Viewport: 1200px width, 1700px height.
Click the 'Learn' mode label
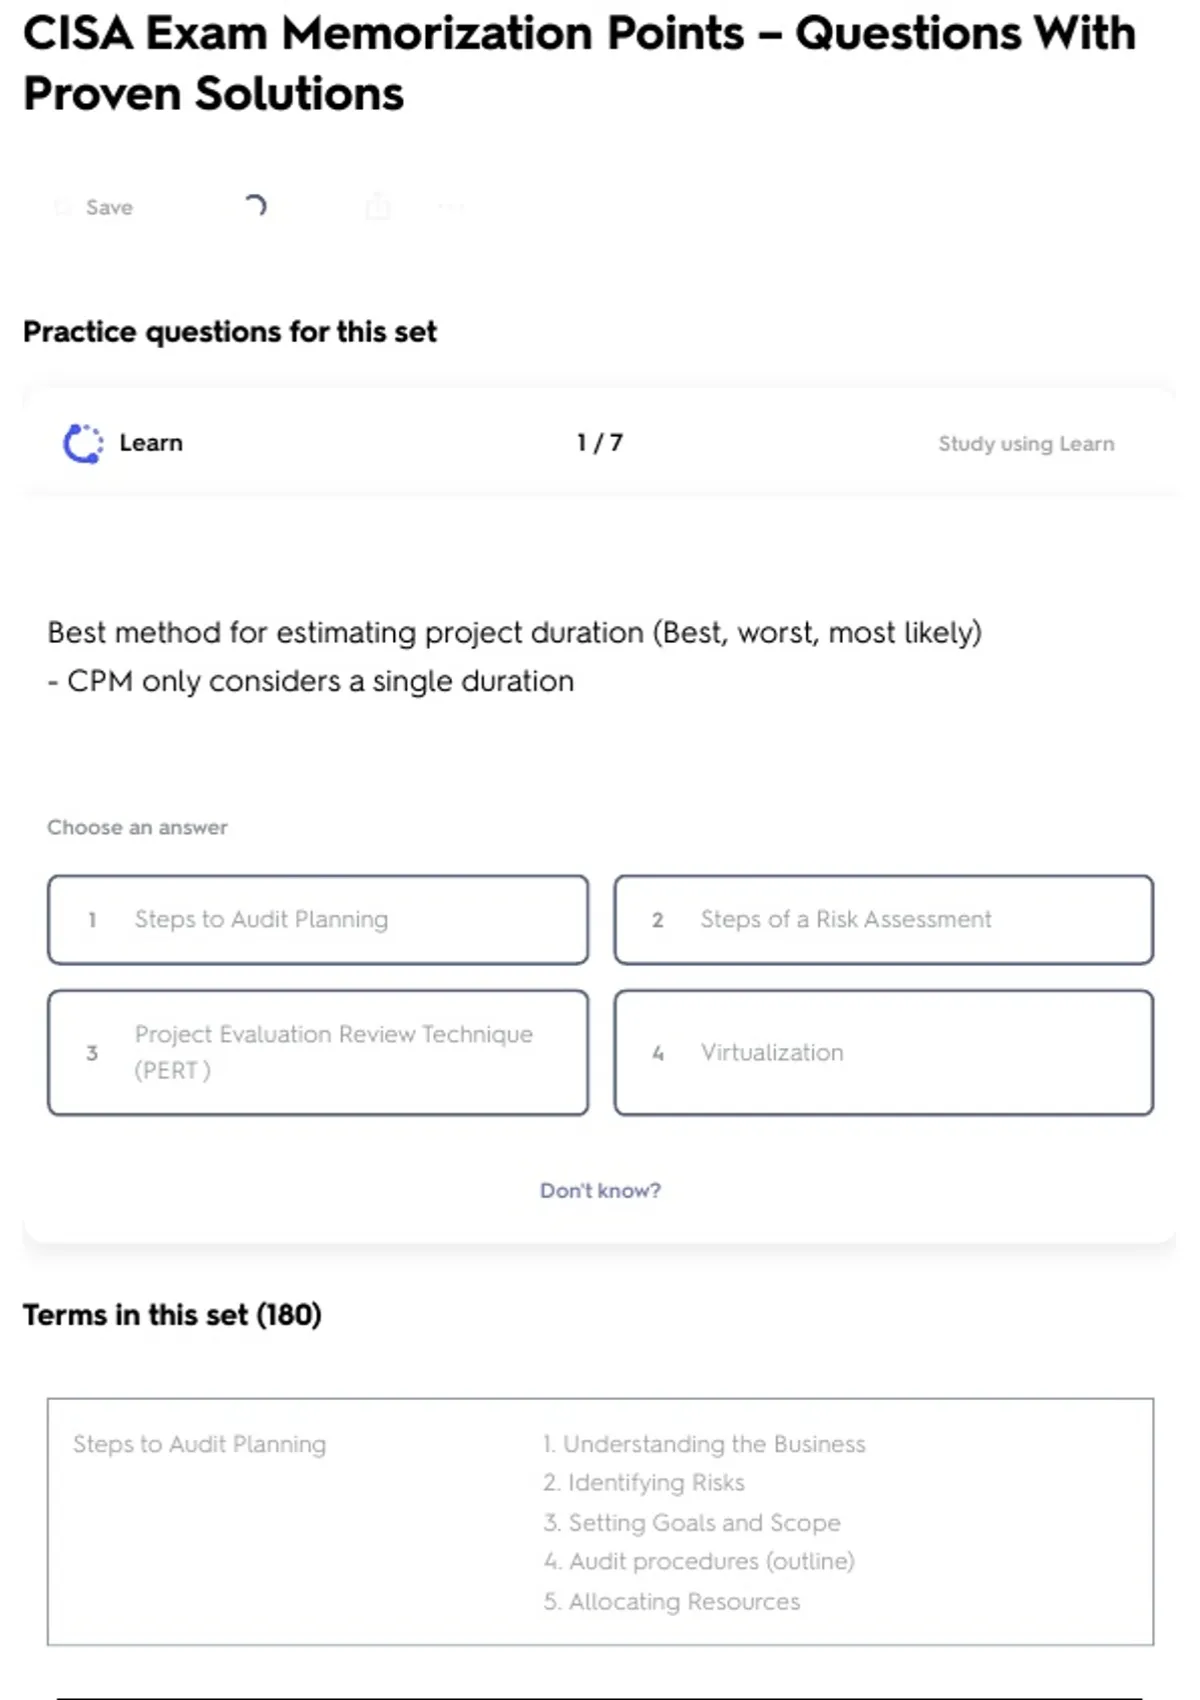(x=151, y=443)
